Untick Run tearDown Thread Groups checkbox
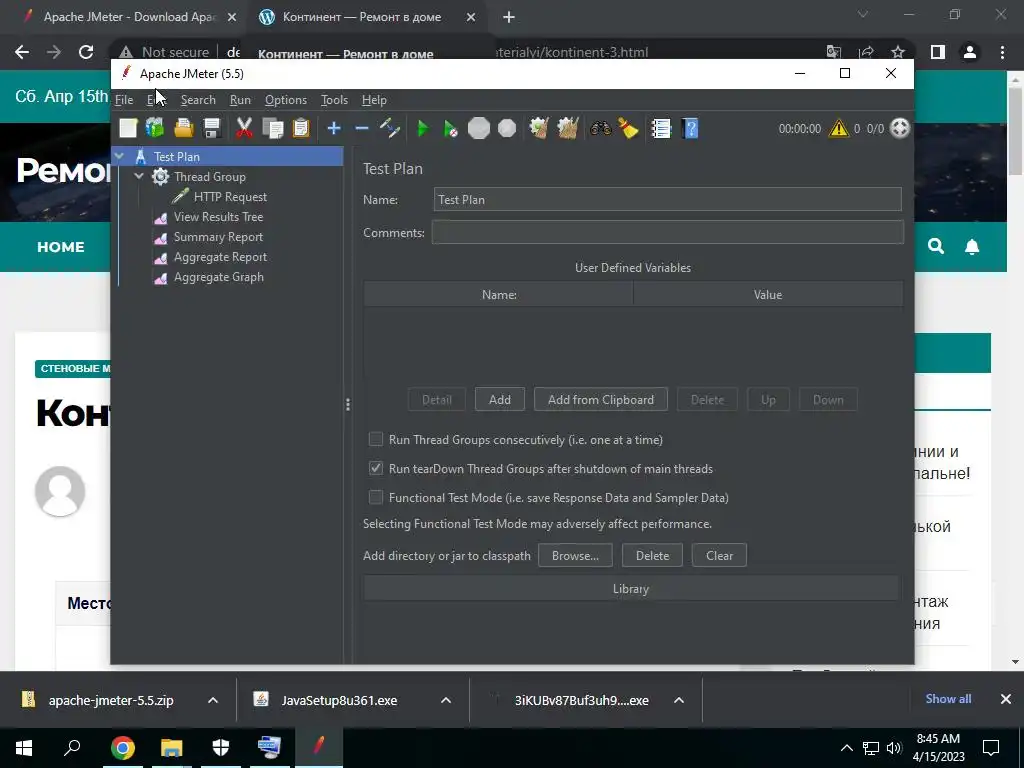The image size is (1024, 768). click(x=376, y=468)
